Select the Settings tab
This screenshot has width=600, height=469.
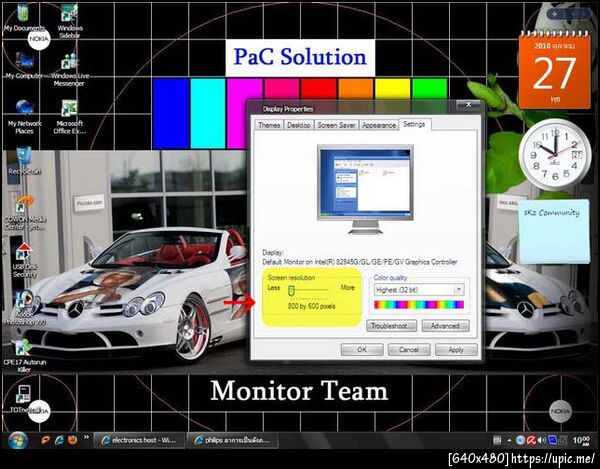click(414, 124)
